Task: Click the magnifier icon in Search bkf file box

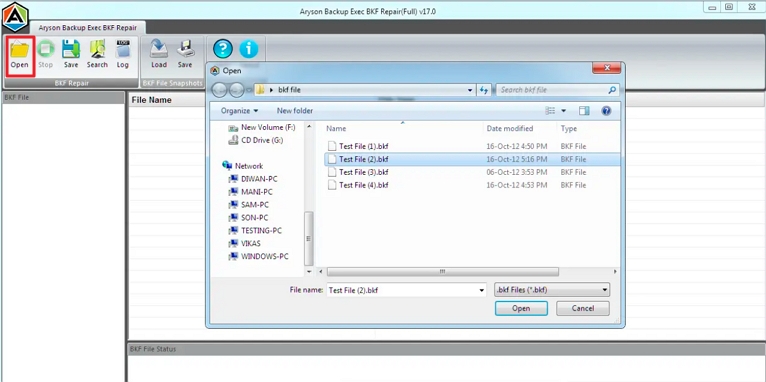Action: point(612,90)
